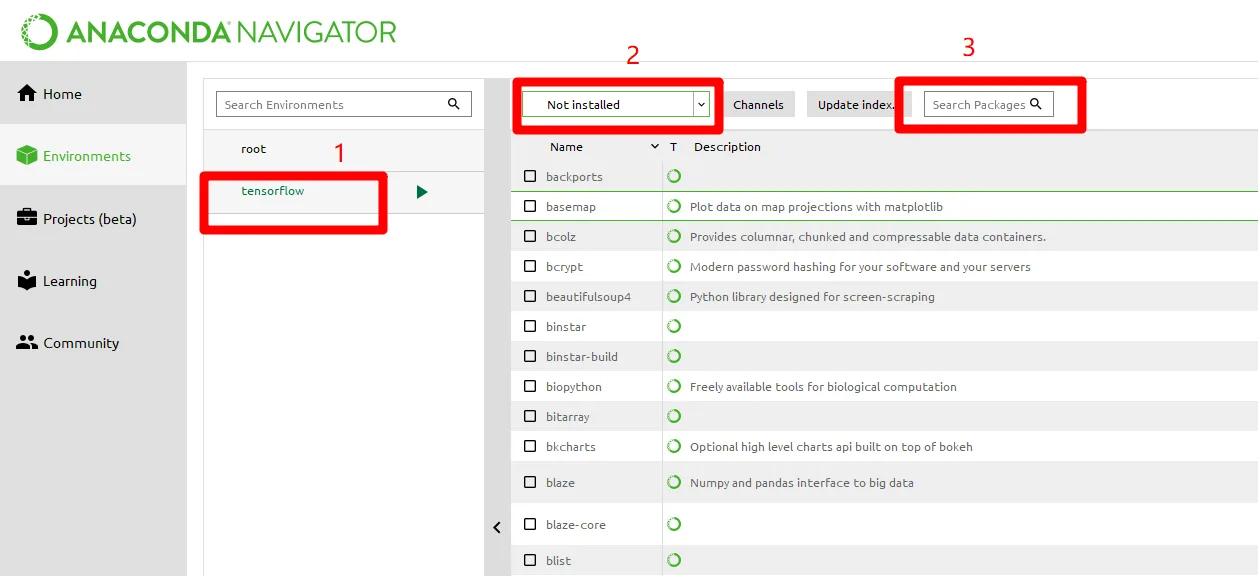Screen dimensions: 1258x576
Task: Open the Home tab
Action: 93,93
